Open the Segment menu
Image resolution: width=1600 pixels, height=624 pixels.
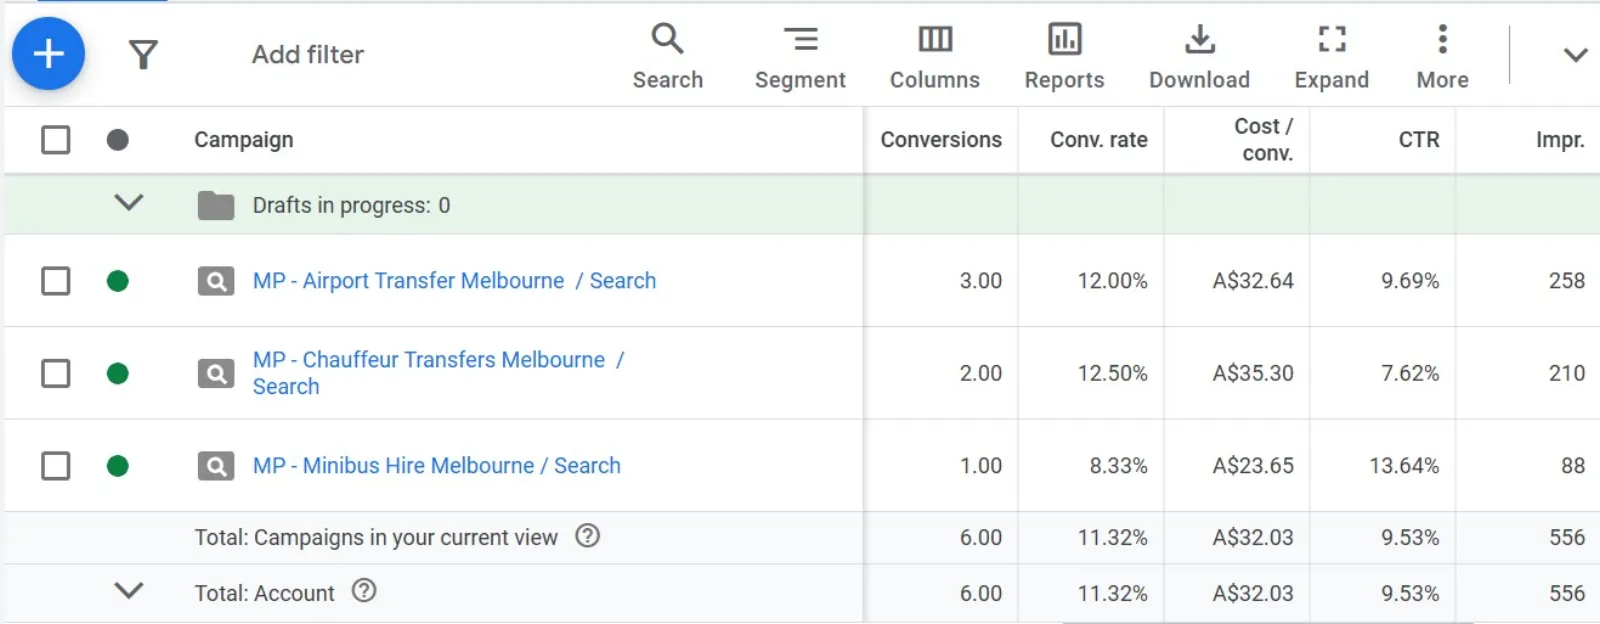click(800, 57)
